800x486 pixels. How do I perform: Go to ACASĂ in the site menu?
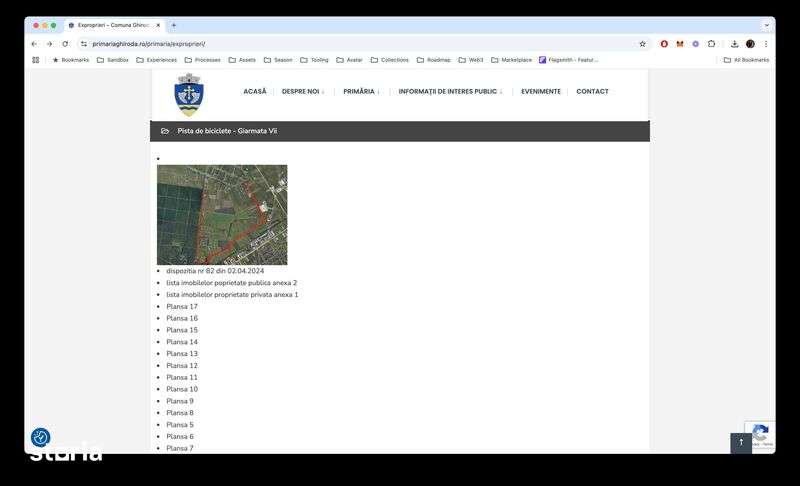coord(255,91)
